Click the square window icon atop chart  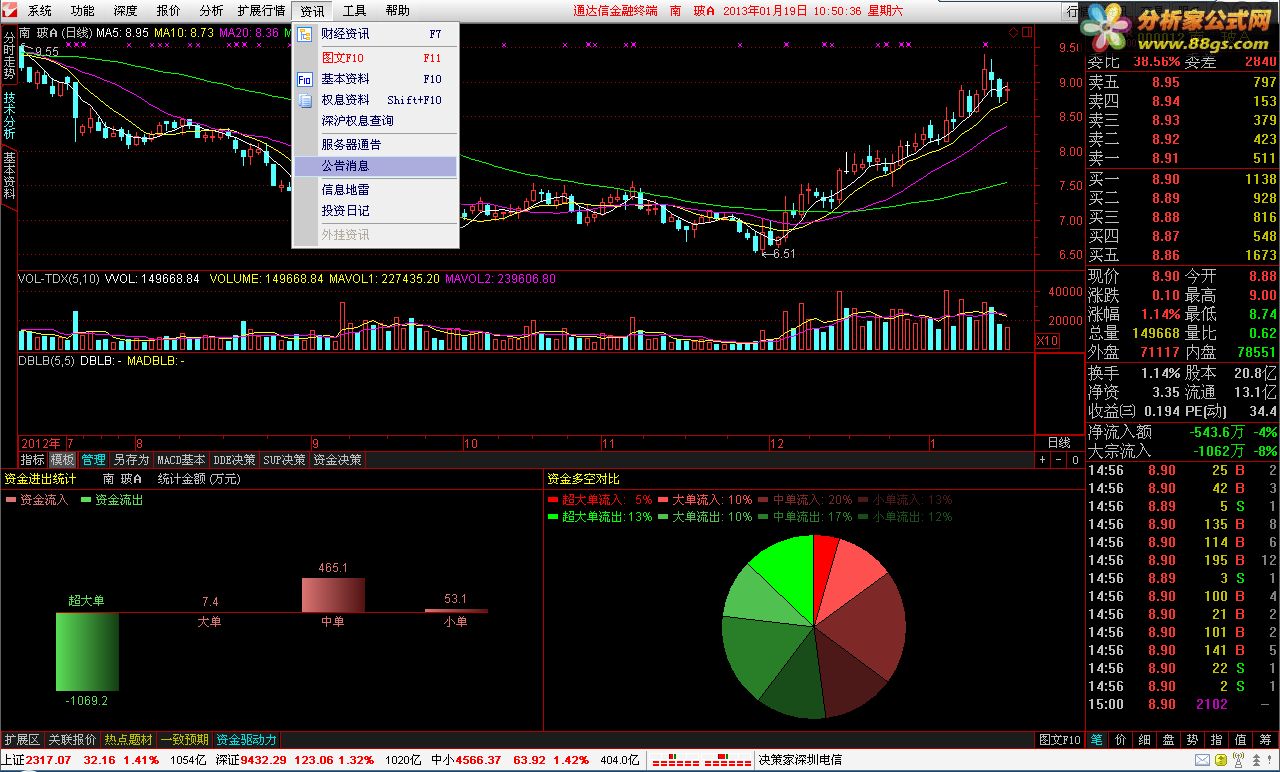pos(1027,33)
